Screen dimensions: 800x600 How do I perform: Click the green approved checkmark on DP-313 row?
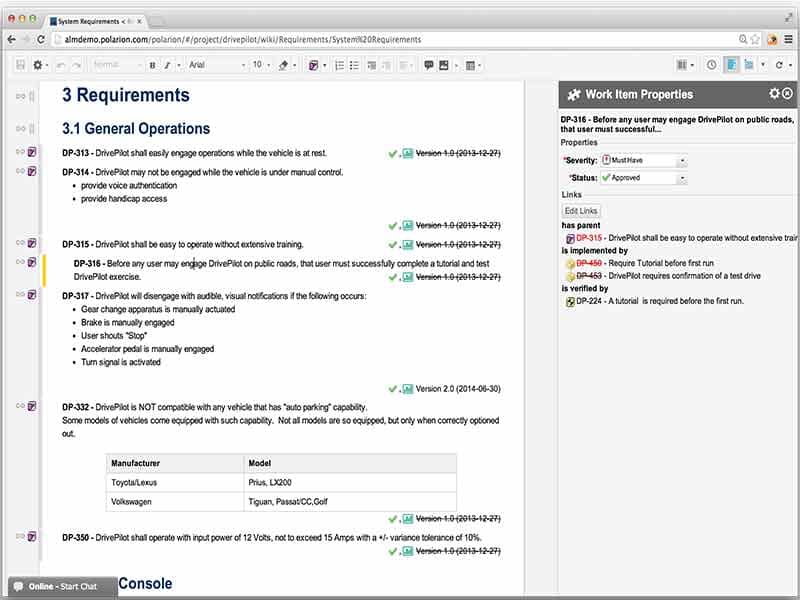pos(392,154)
